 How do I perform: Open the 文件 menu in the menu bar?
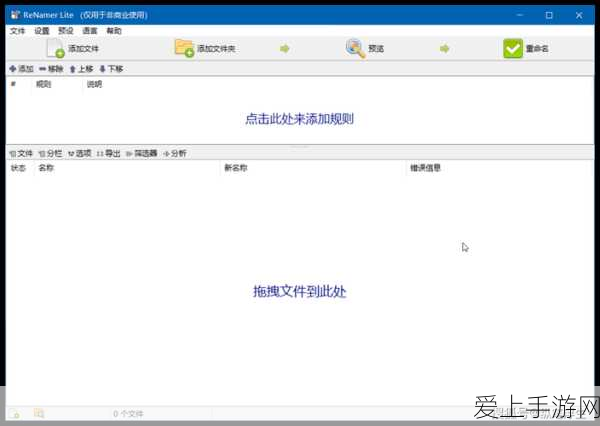tap(17, 31)
